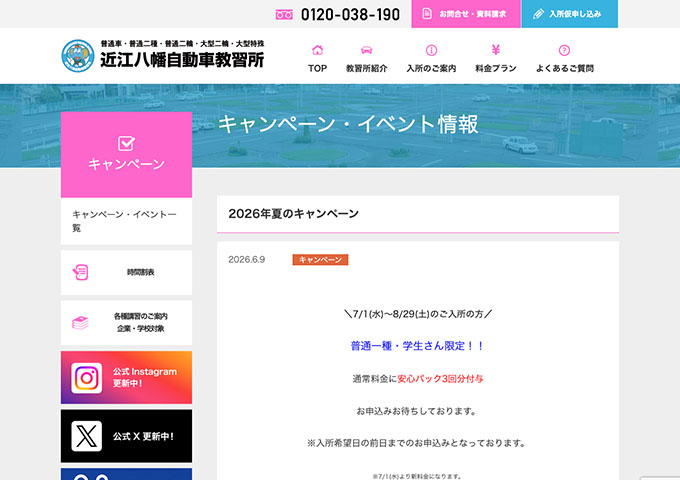Click the date 2026.6.9
Viewport: 680px width, 480px height.
click(x=247, y=260)
